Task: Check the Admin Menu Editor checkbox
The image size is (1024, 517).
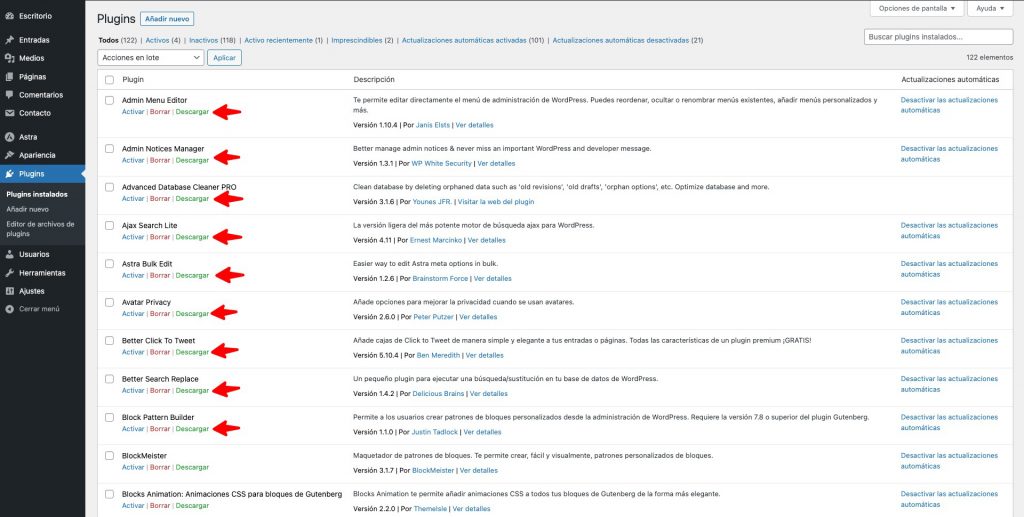Action: (x=110, y=100)
